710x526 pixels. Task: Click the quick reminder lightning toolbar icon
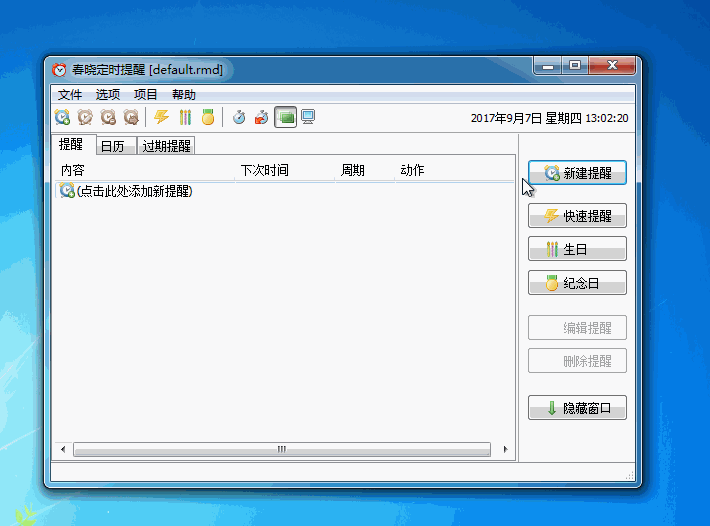pos(162,117)
